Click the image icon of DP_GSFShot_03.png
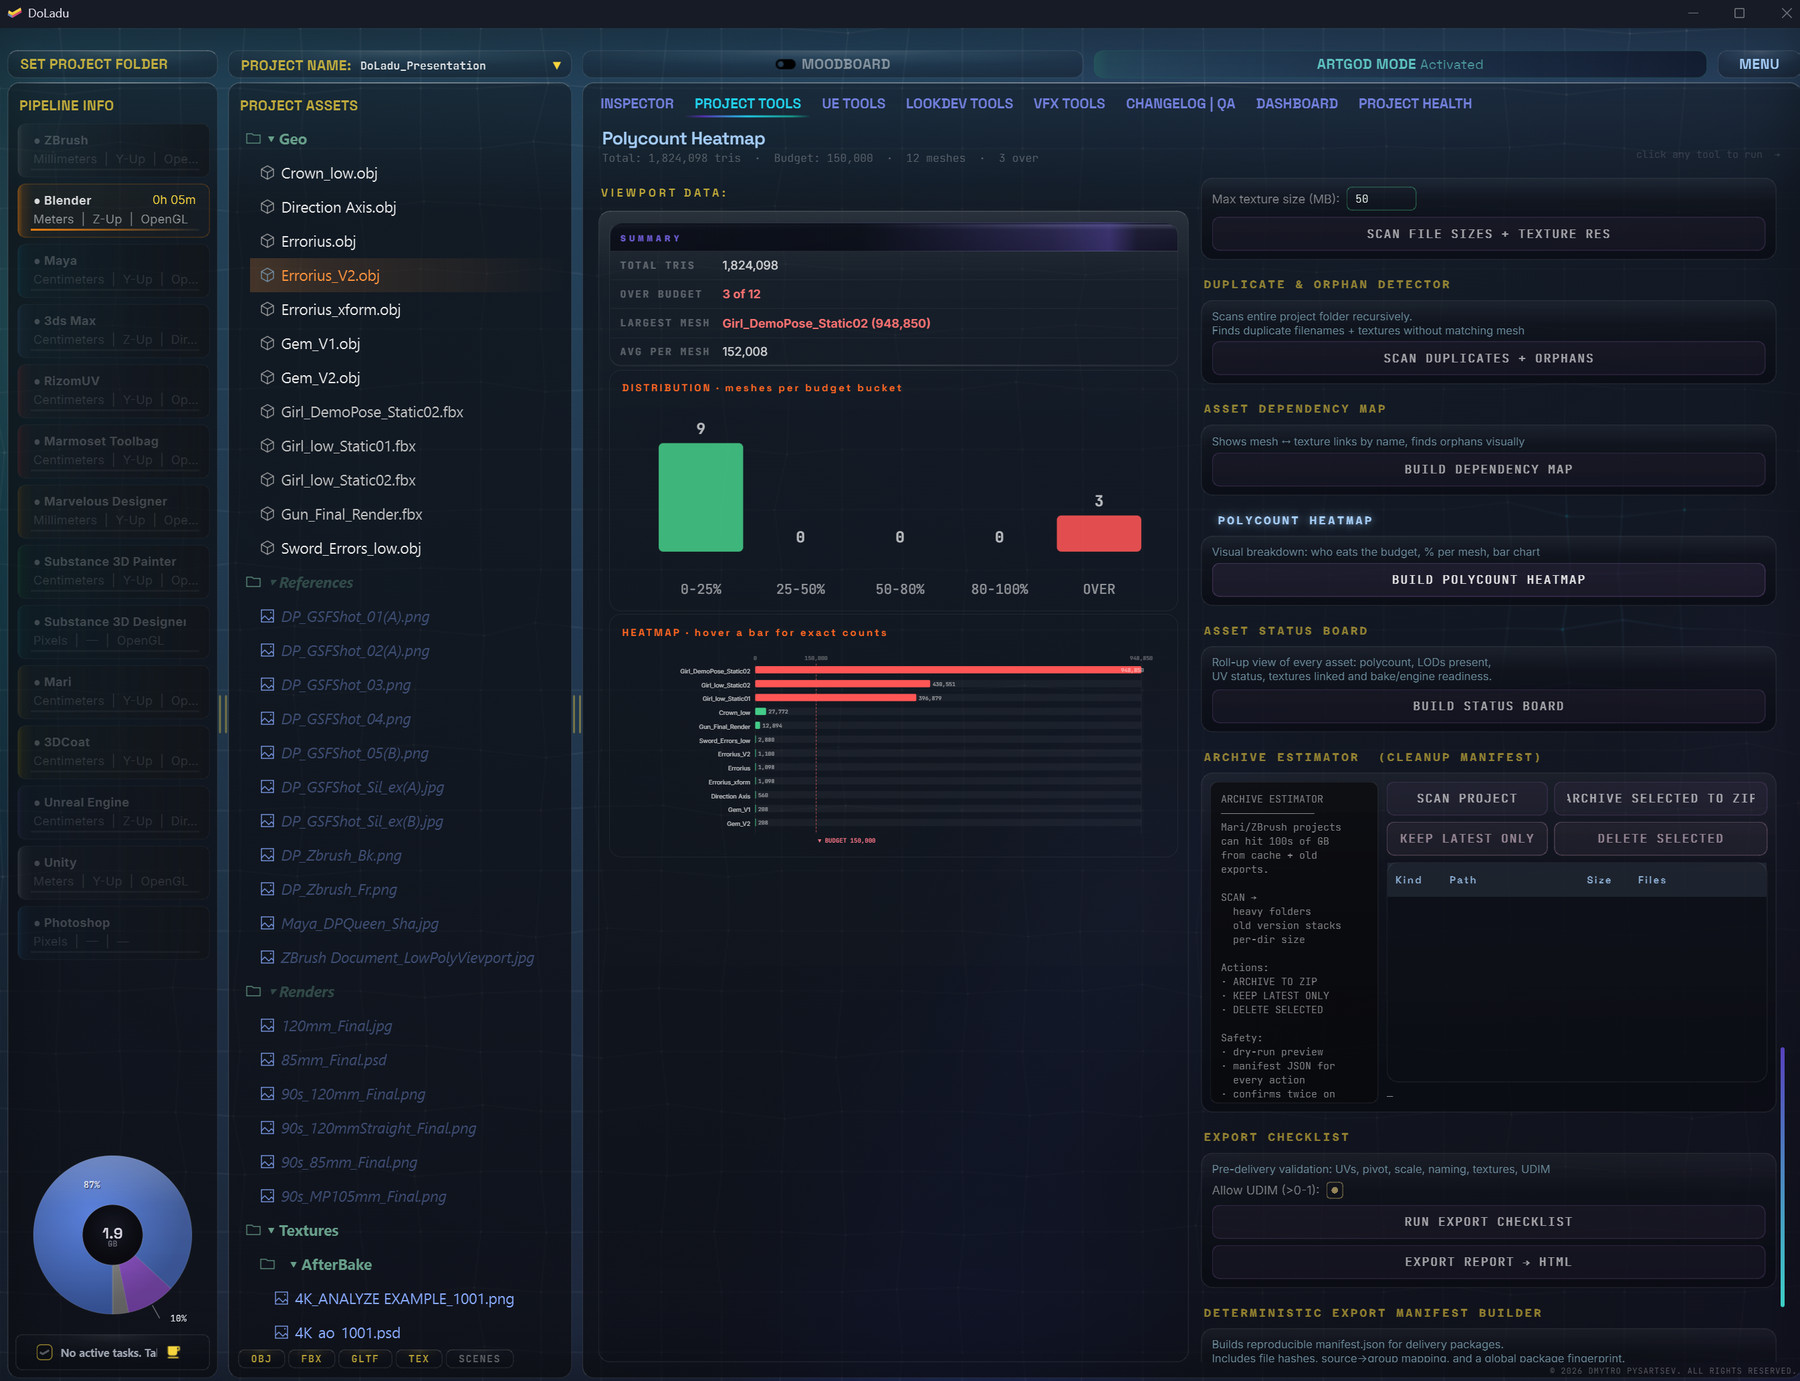Image resolution: width=1800 pixels, height=1381 pixels. point(267,684)
